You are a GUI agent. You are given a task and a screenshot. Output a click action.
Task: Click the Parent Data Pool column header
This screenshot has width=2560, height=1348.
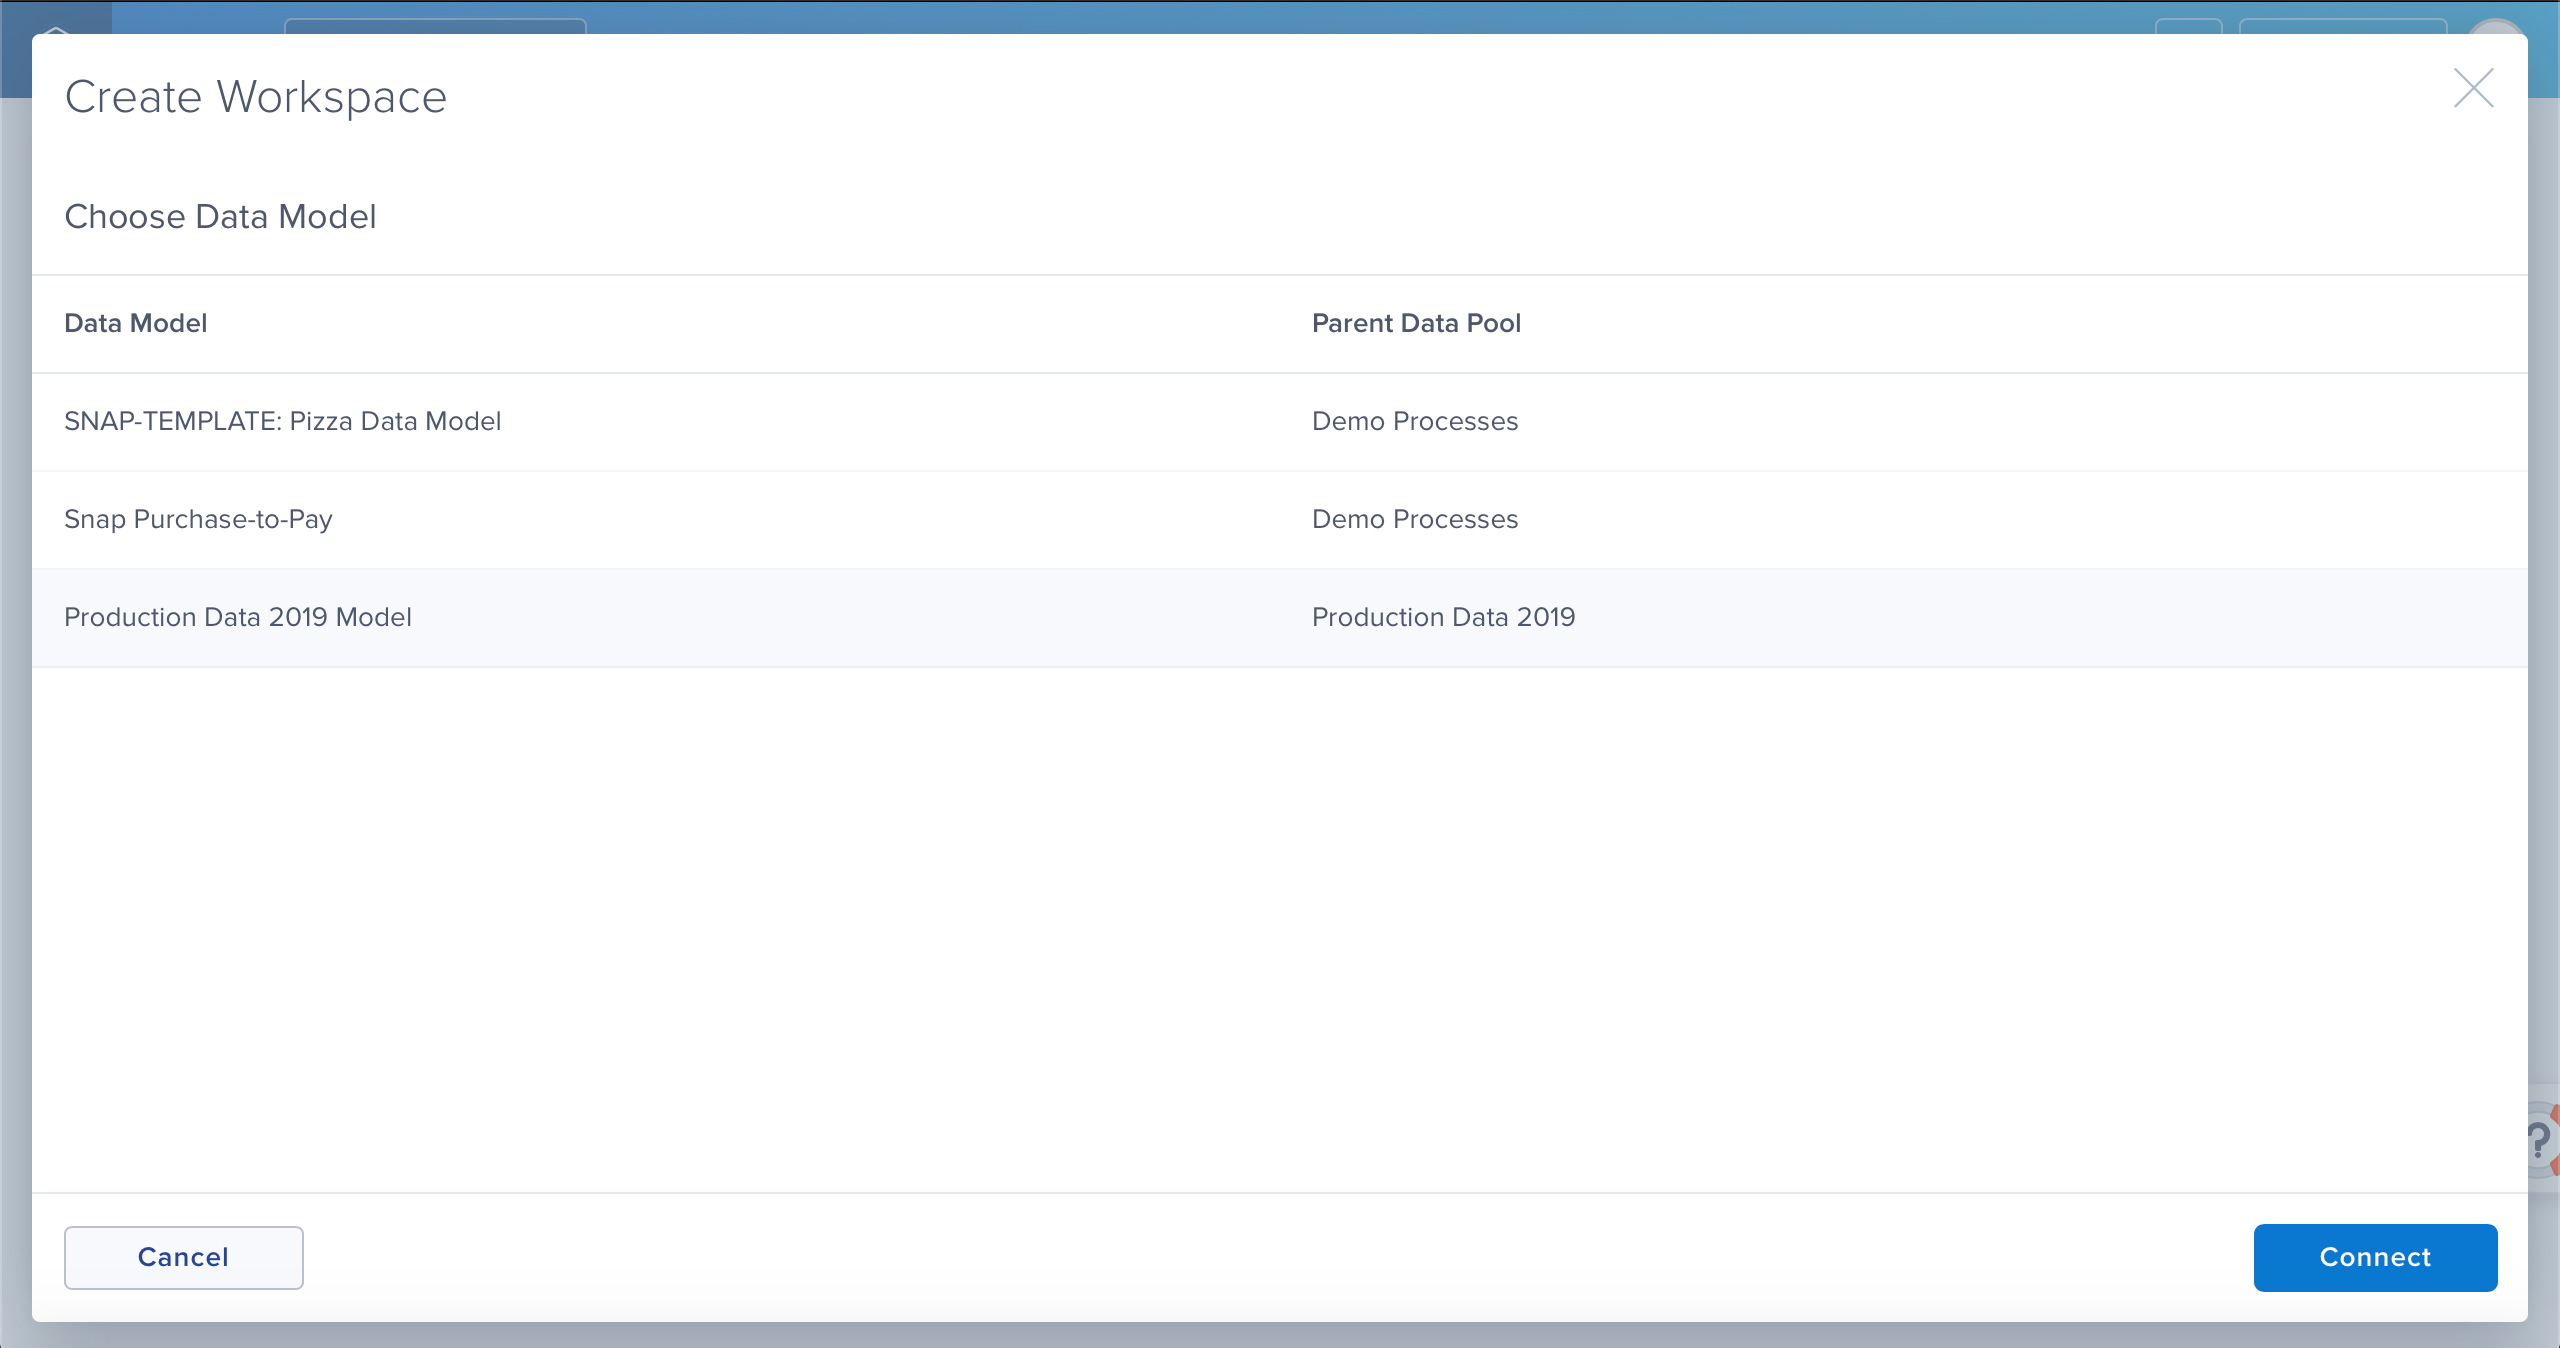coord(1416,323)
